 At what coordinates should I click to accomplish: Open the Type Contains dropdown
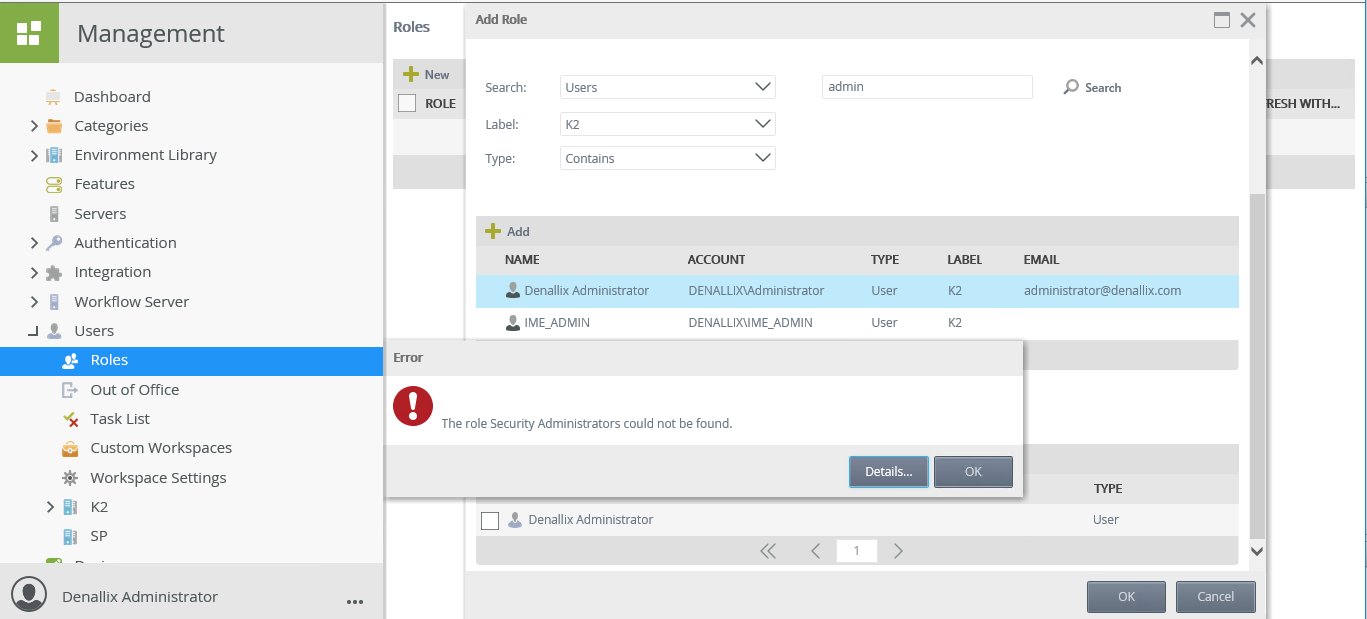tap(668, 158)
